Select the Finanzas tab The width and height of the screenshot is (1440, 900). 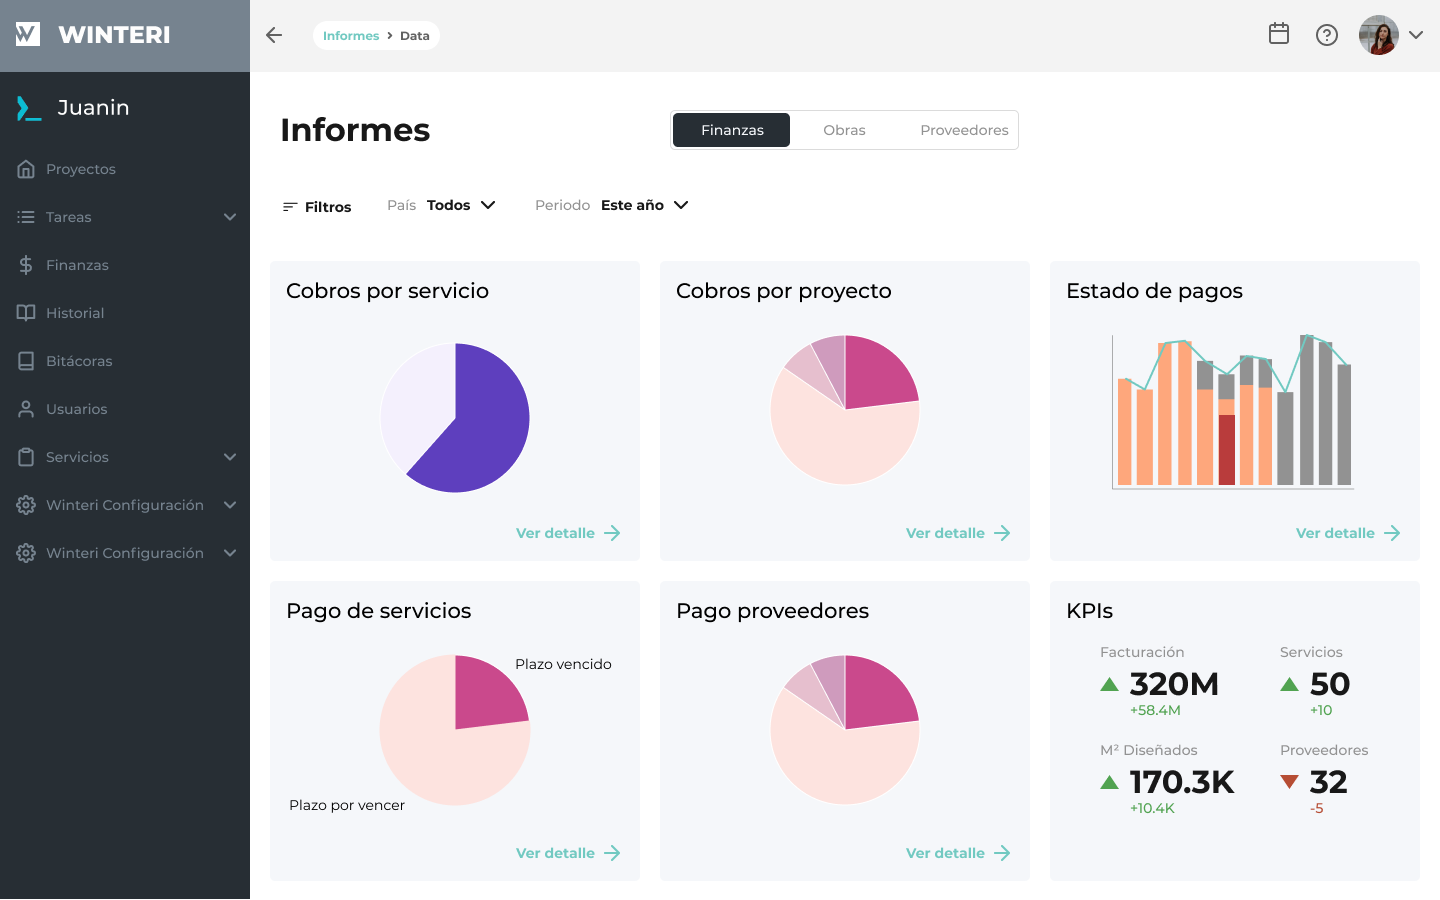click(x=732, y=130)
